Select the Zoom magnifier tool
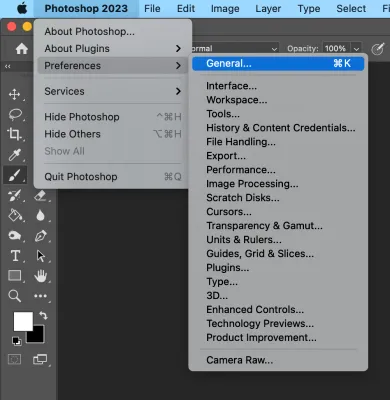 pos(14,296)
